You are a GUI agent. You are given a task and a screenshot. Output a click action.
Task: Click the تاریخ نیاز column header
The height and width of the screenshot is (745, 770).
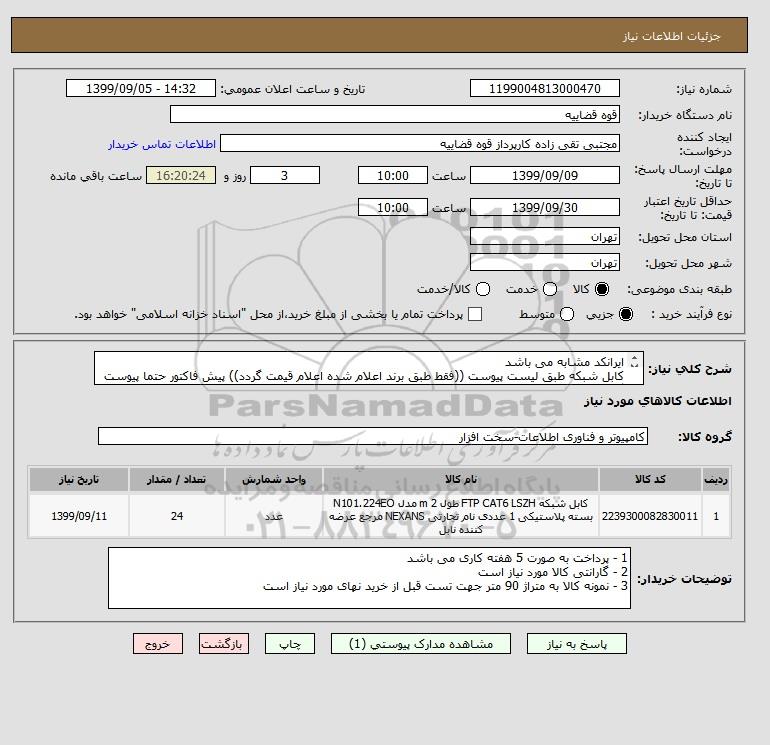[x=79, y=479]
